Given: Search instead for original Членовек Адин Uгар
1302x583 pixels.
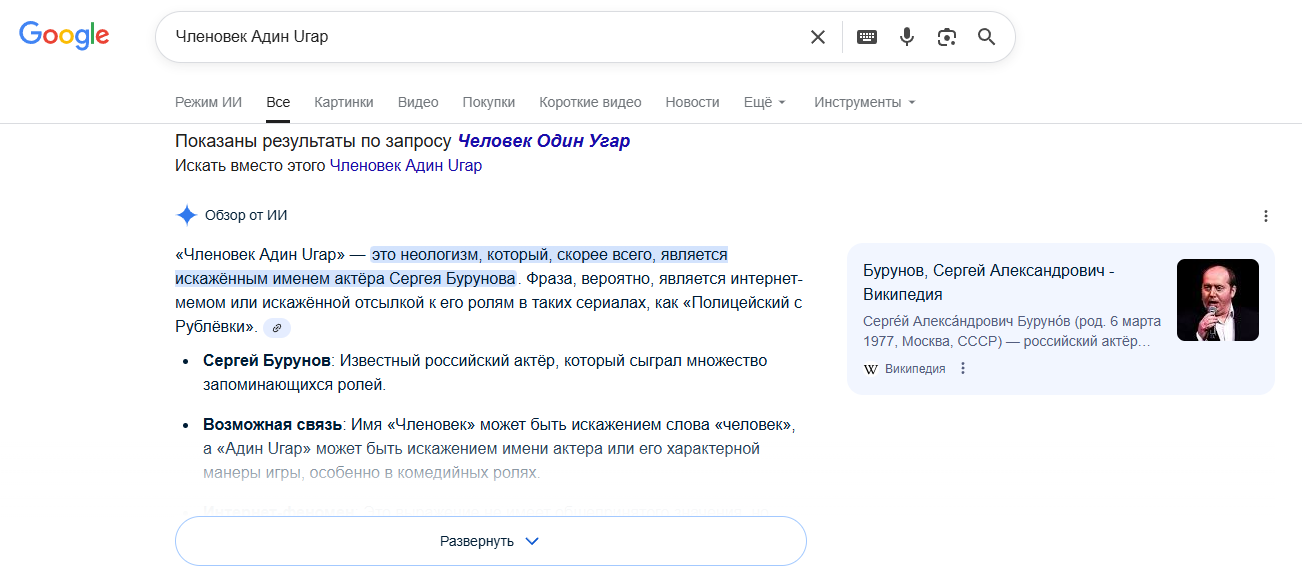Looking at the screenshot, I should 406,166.
